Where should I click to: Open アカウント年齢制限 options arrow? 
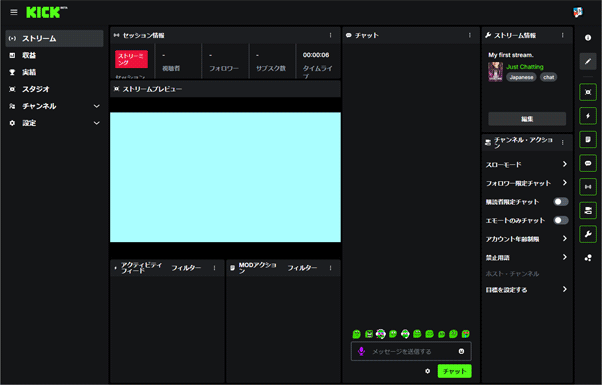click(x=564, y=239)
